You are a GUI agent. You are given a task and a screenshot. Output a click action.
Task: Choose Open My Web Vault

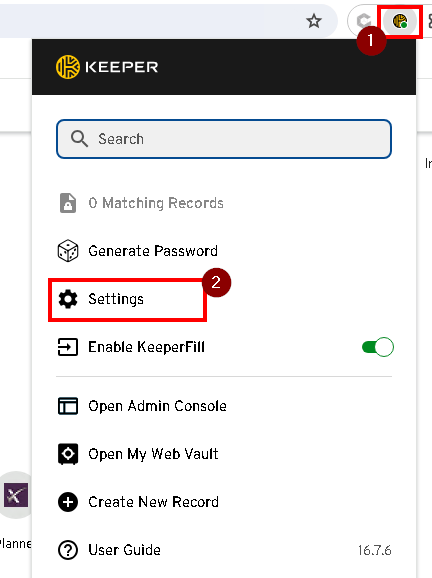(x=153, y=454)
